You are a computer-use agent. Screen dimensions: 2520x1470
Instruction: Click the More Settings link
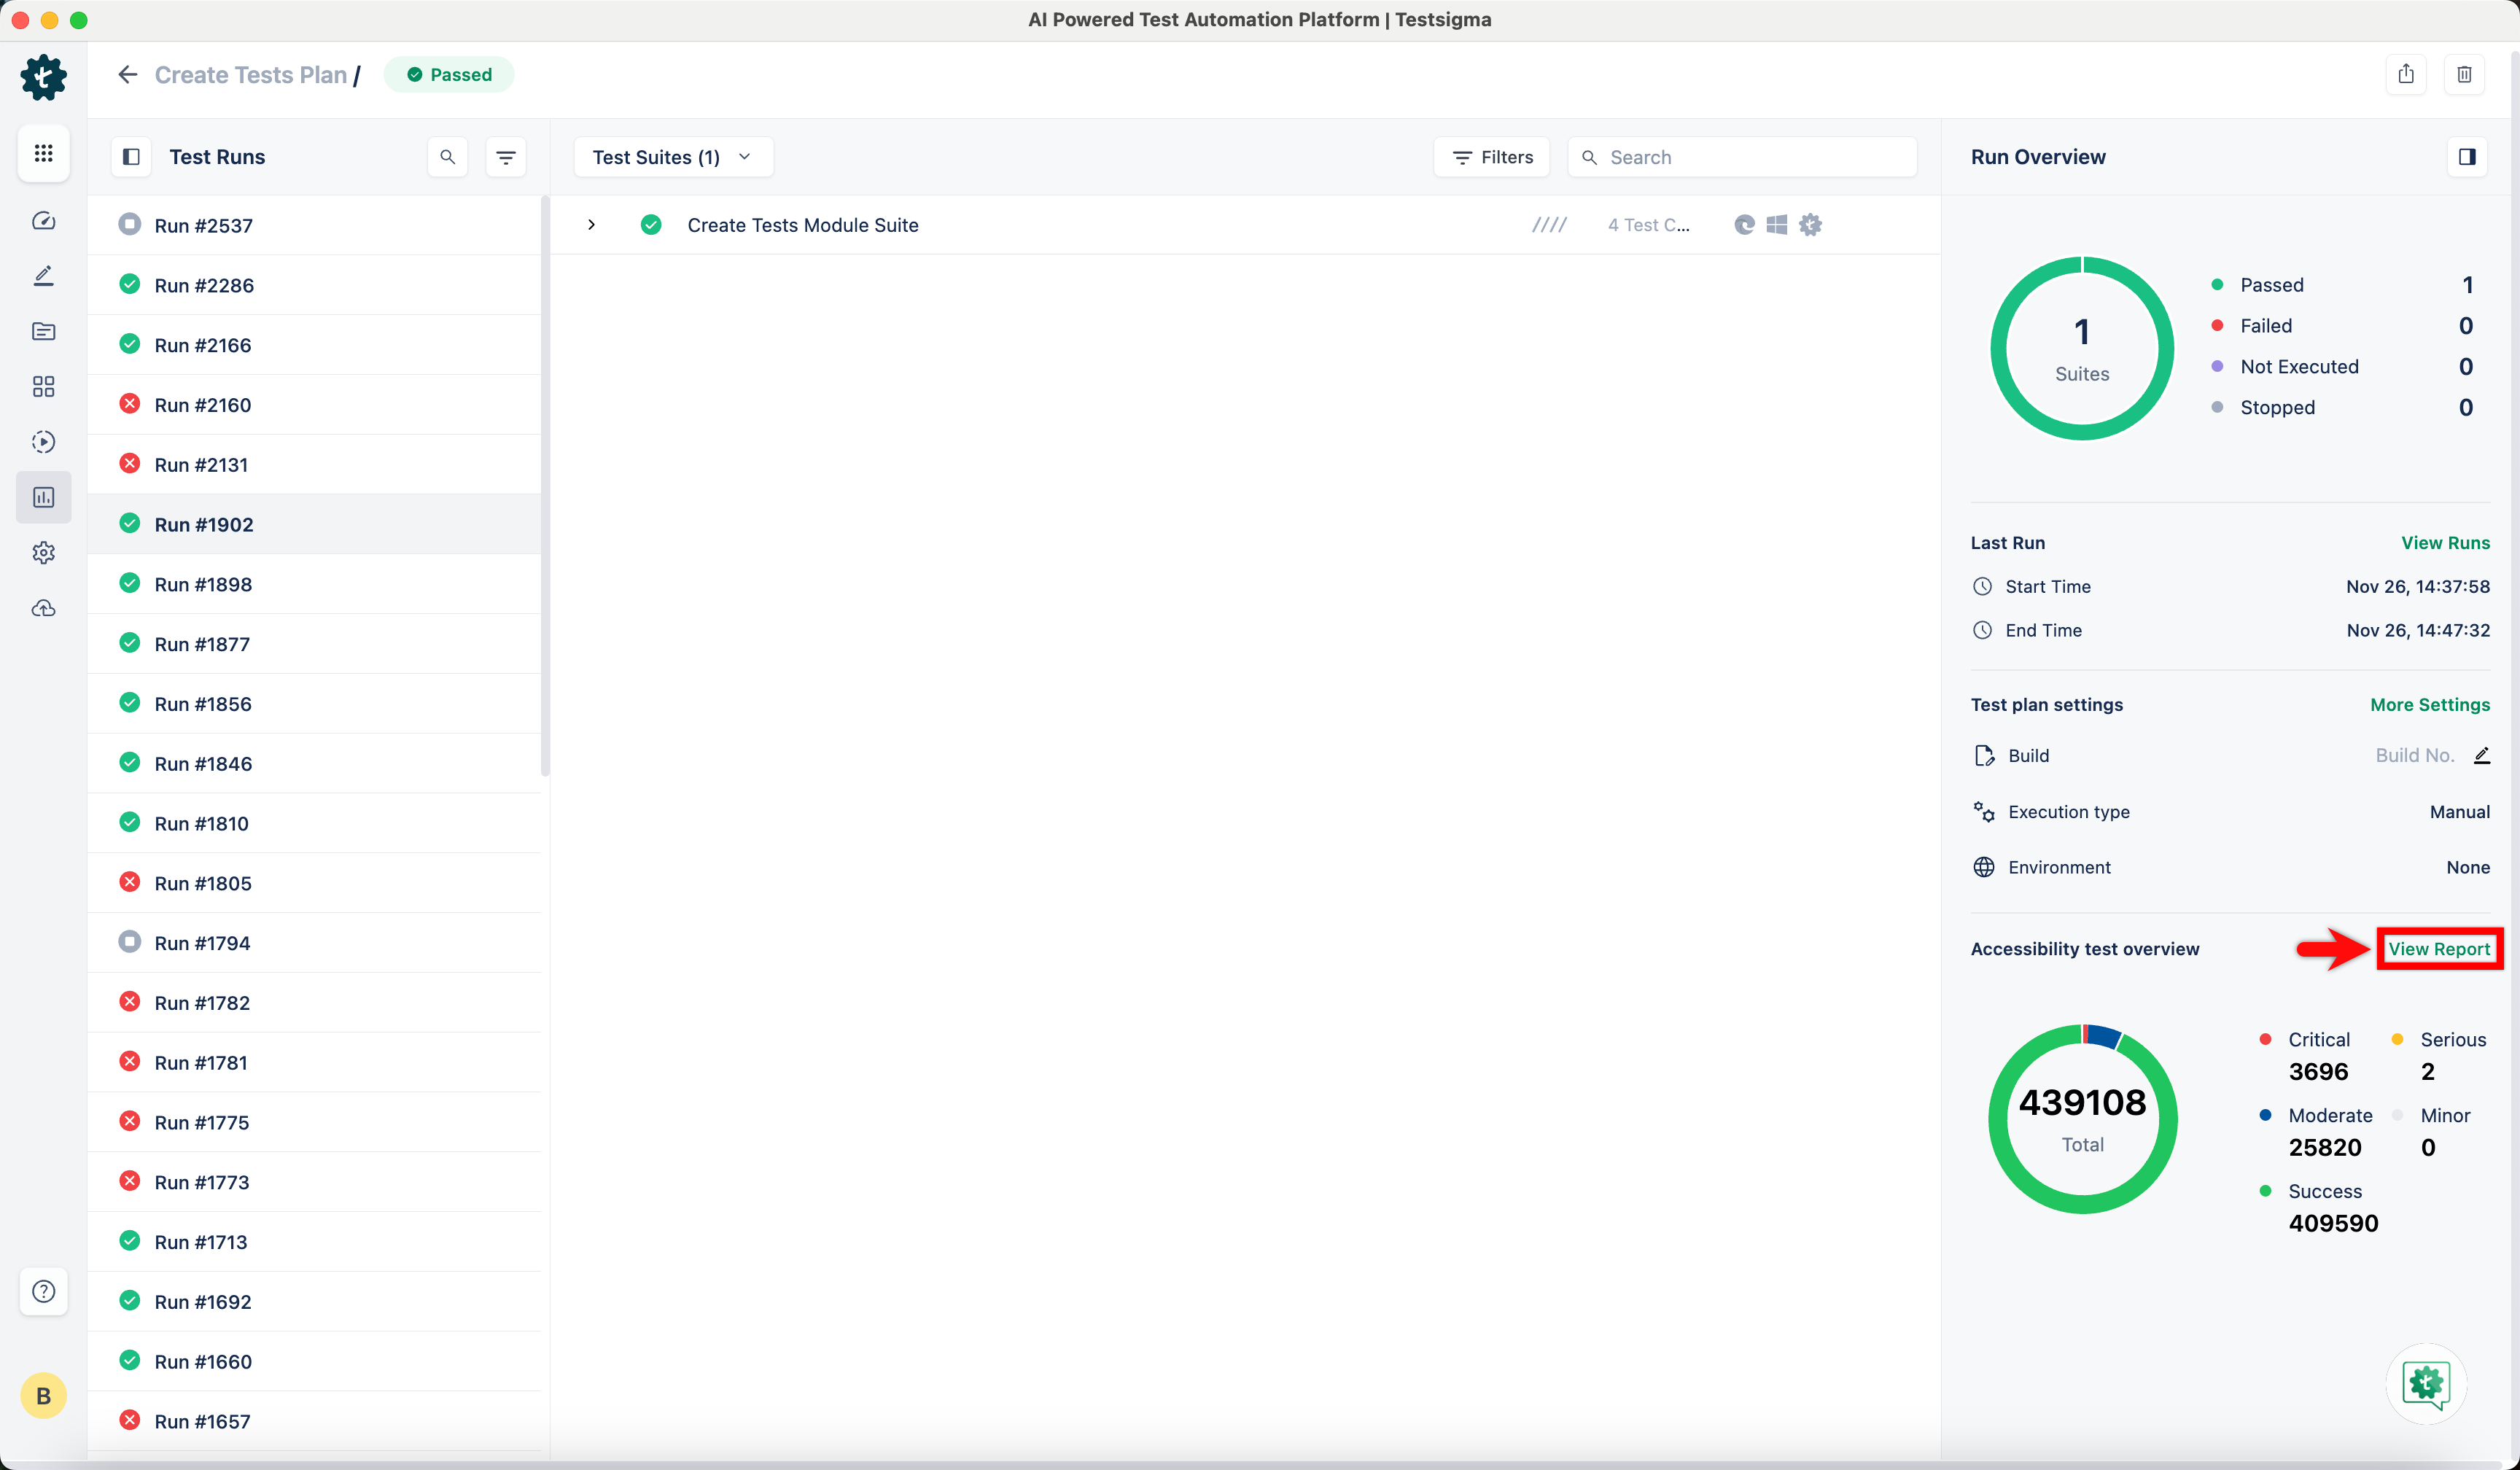click(2429, 705)
